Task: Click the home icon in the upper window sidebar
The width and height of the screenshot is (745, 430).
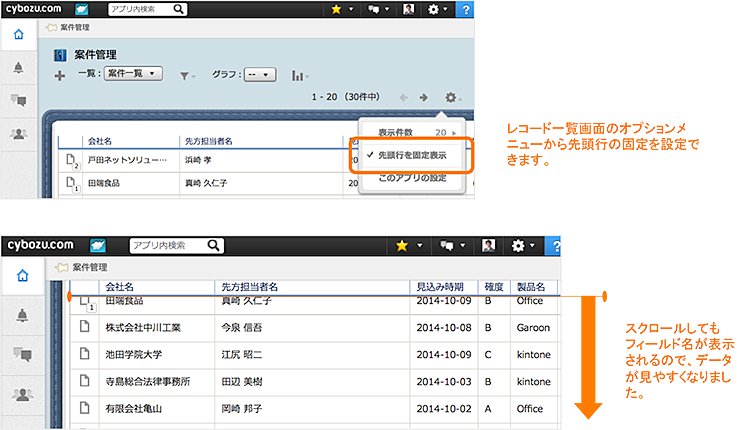Action: (18, 34)
